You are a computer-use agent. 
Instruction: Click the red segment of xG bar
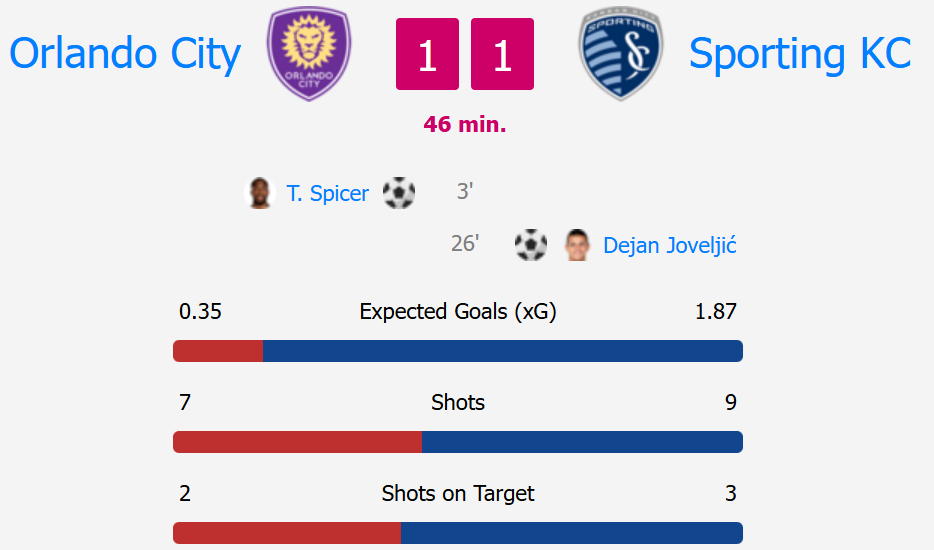[218, 351]
